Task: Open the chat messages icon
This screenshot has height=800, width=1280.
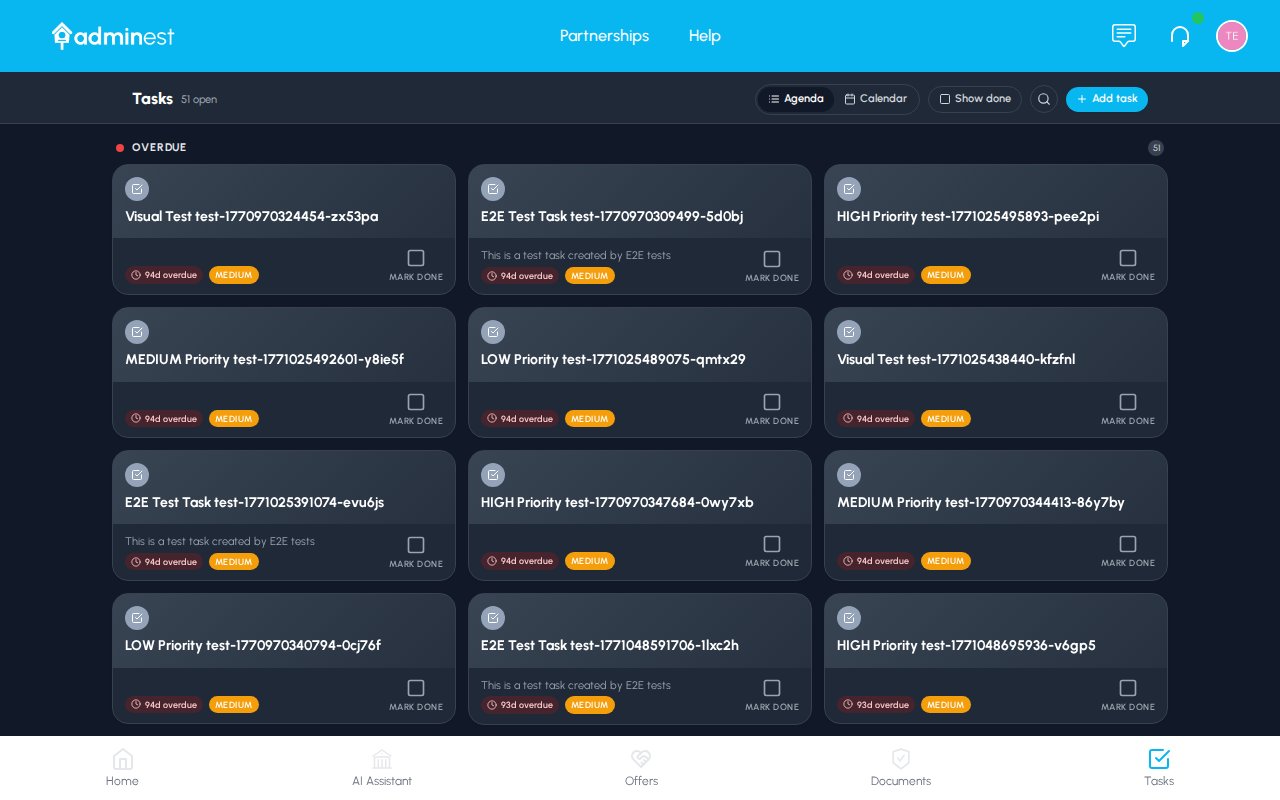Action: pos(1124,36)
